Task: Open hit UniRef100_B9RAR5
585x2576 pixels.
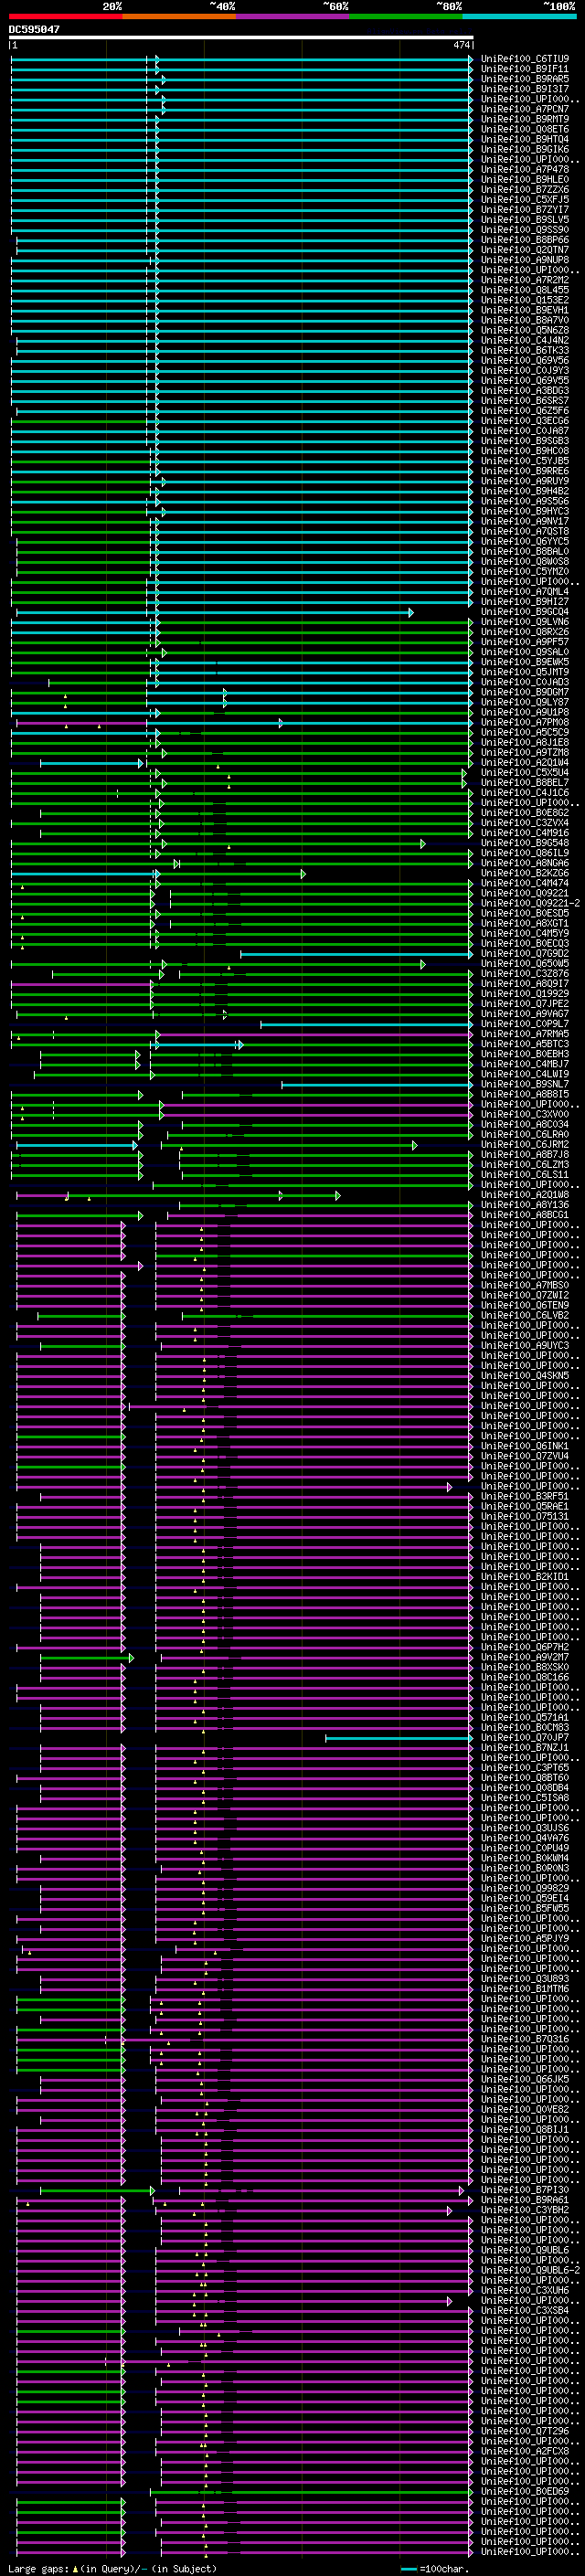Action: click(525, 79)
